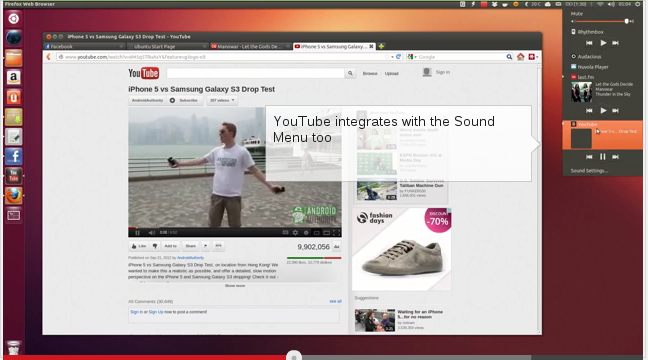Open the network indicator in top panel
This screenshot has width=648, height=360.
[600, 4]
